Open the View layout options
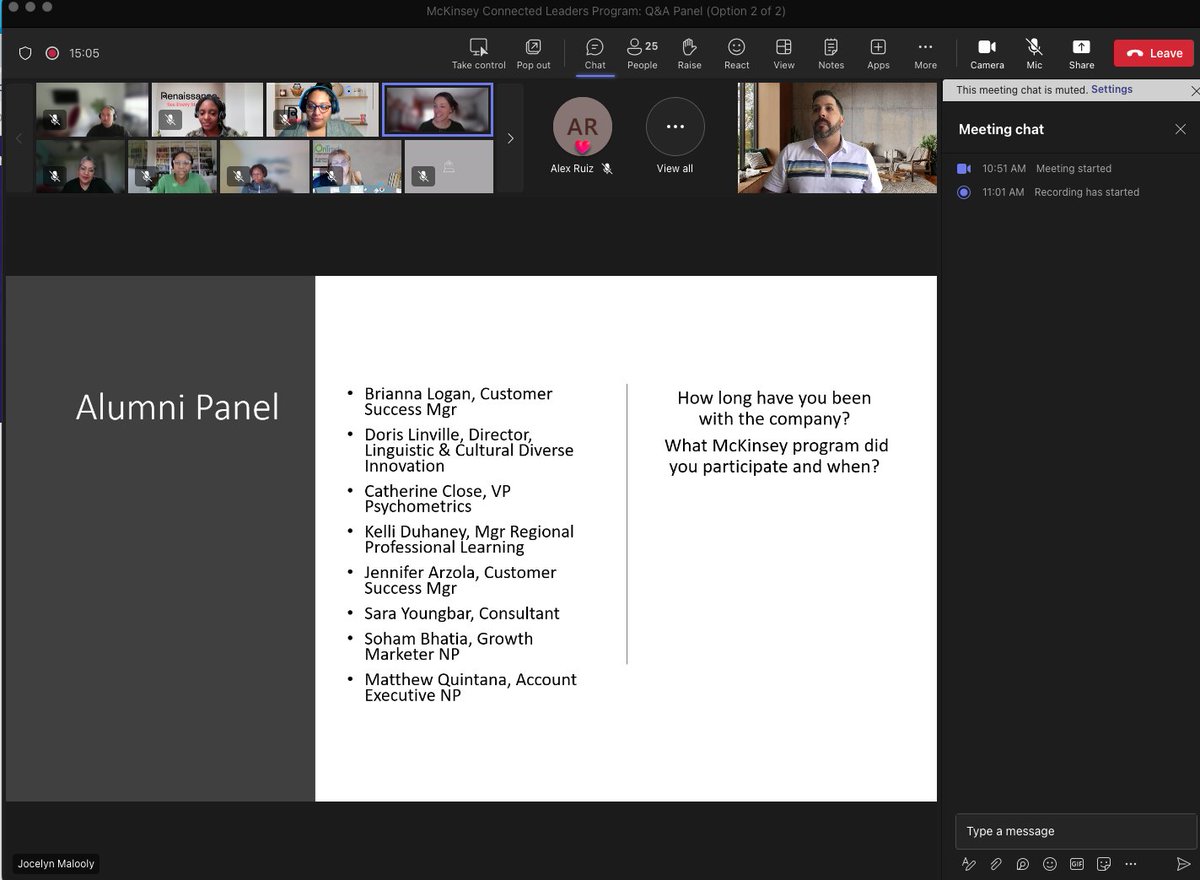This screenshot has height=880, width=1200. coord(784,54)
